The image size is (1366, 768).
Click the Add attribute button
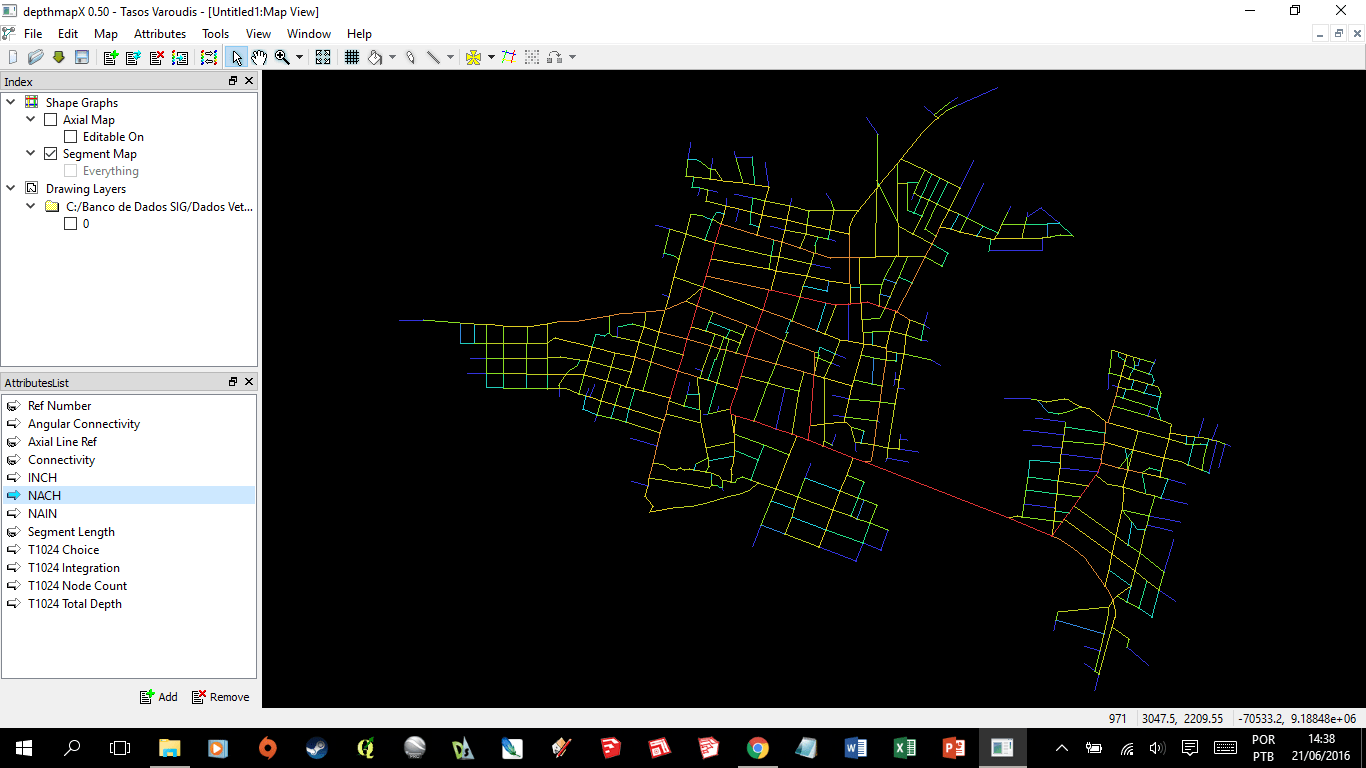point(159,697)
